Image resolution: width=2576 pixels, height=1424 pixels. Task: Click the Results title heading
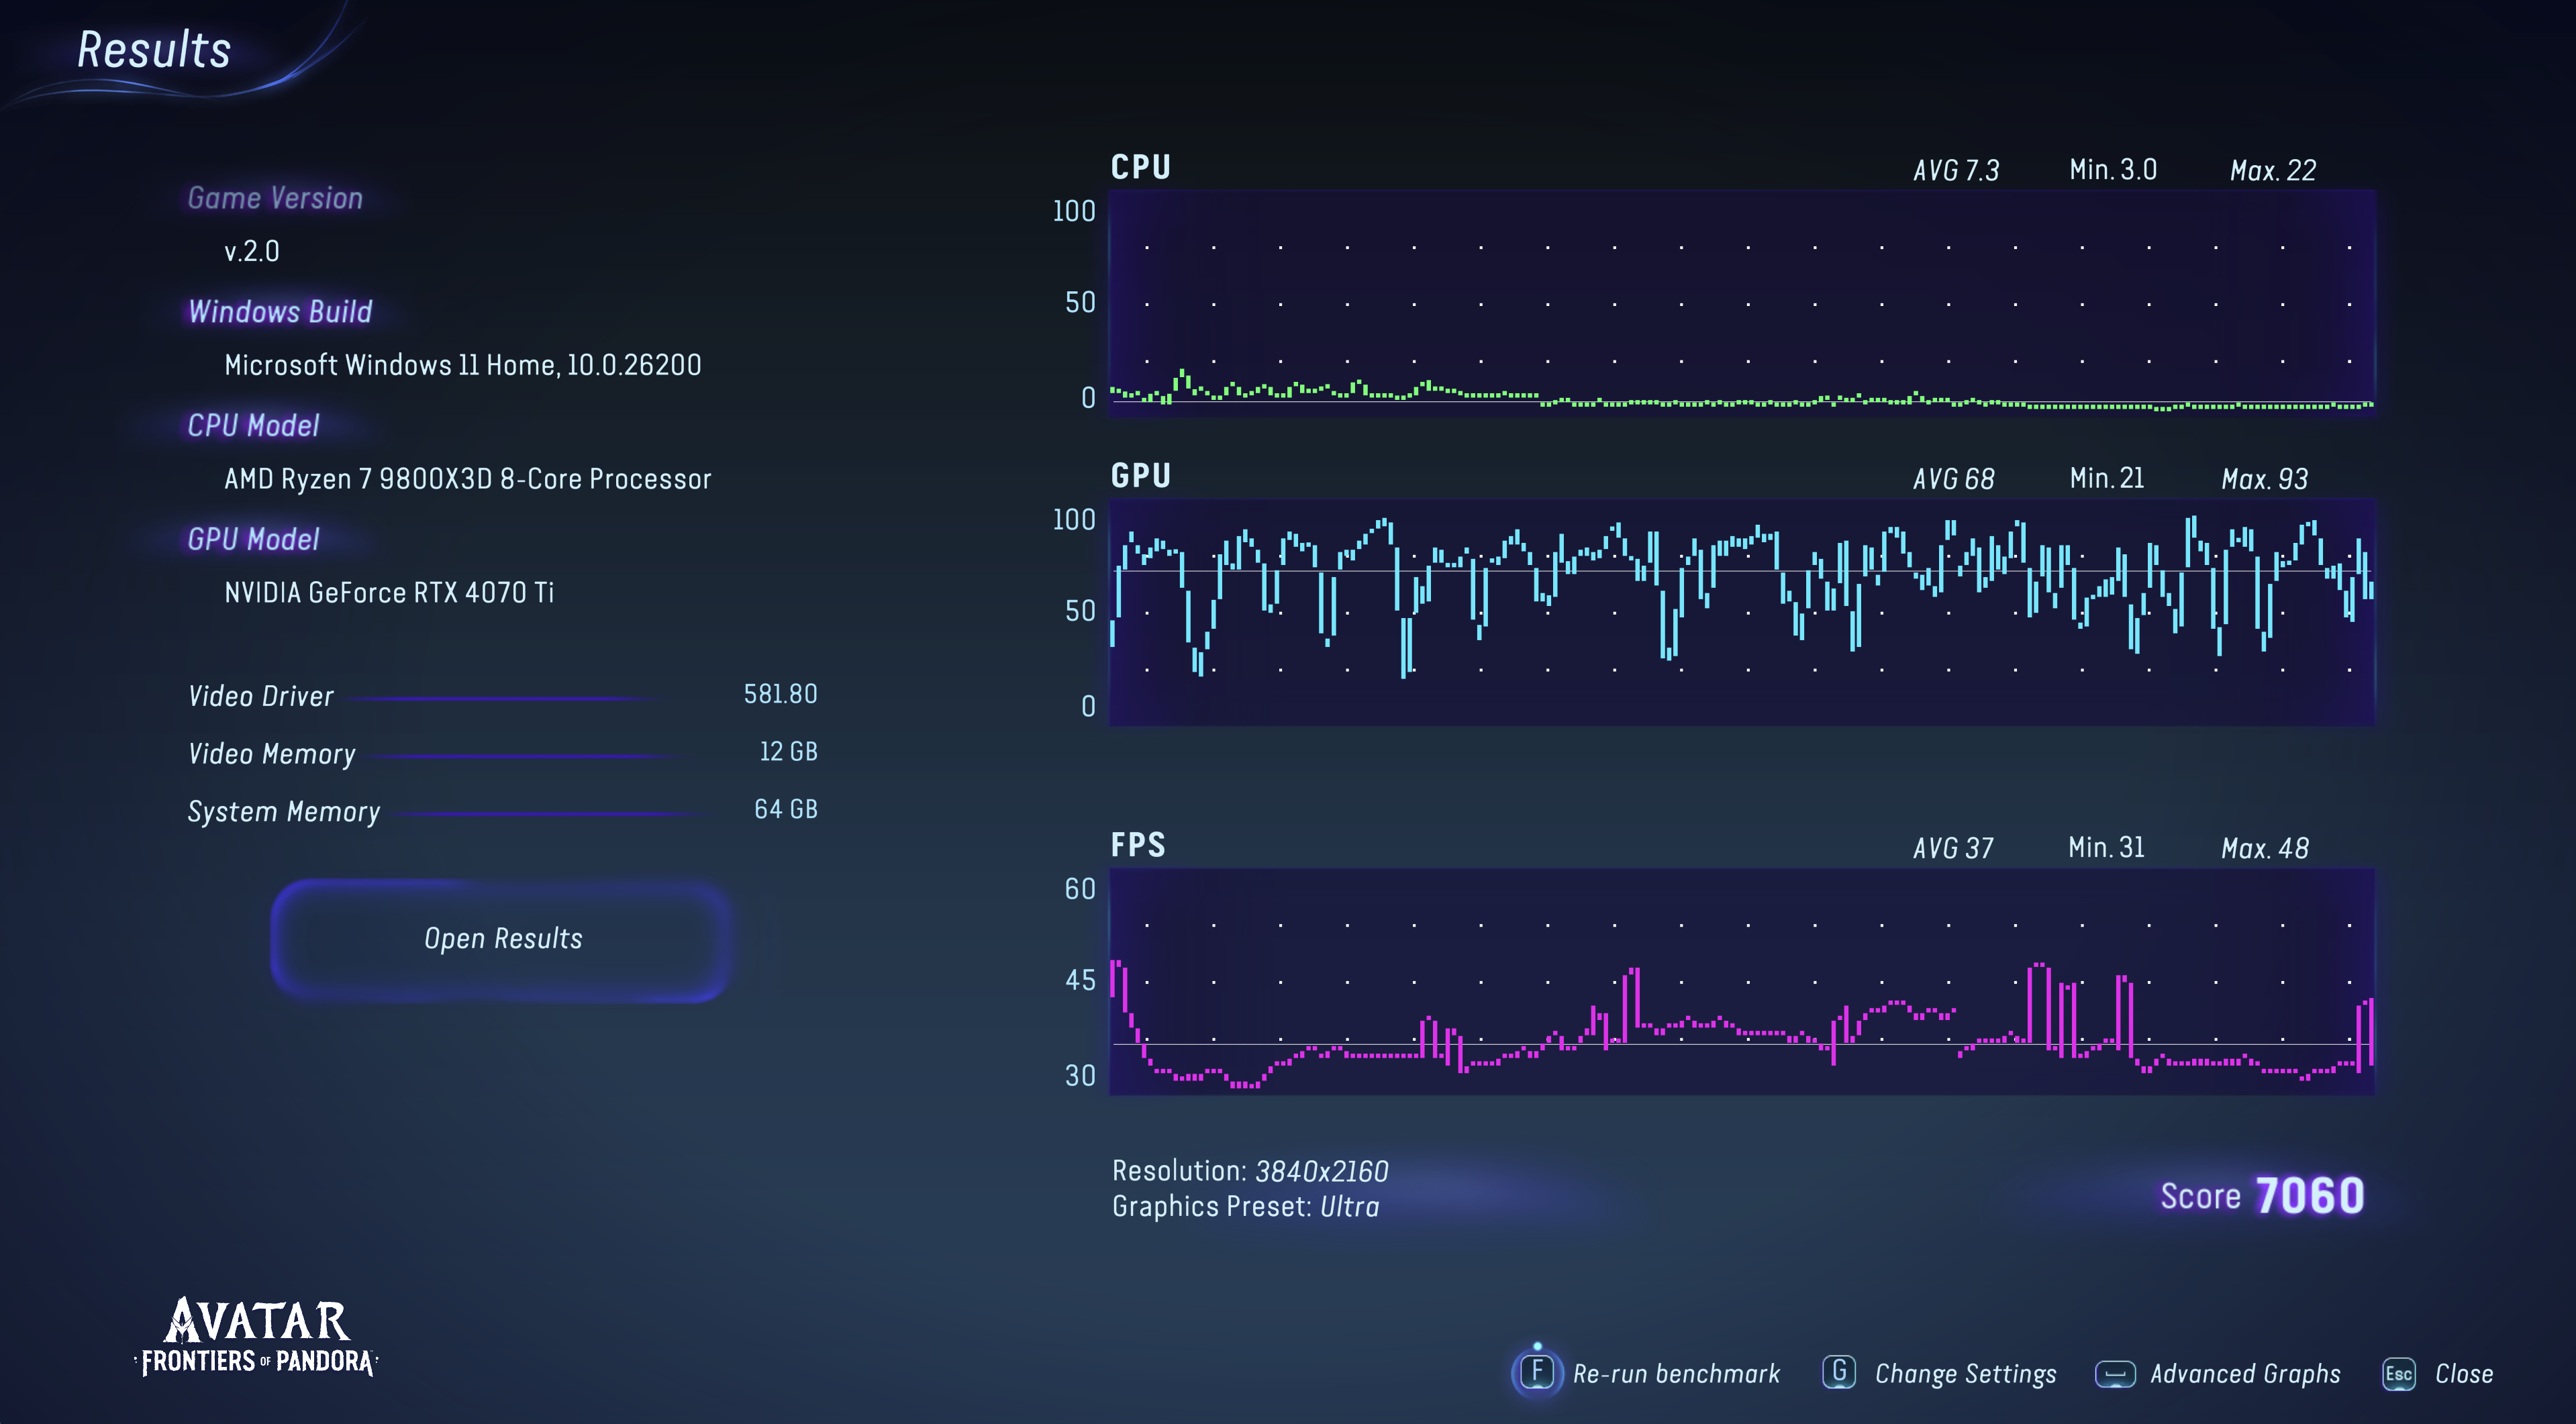(x=154, y=50)
